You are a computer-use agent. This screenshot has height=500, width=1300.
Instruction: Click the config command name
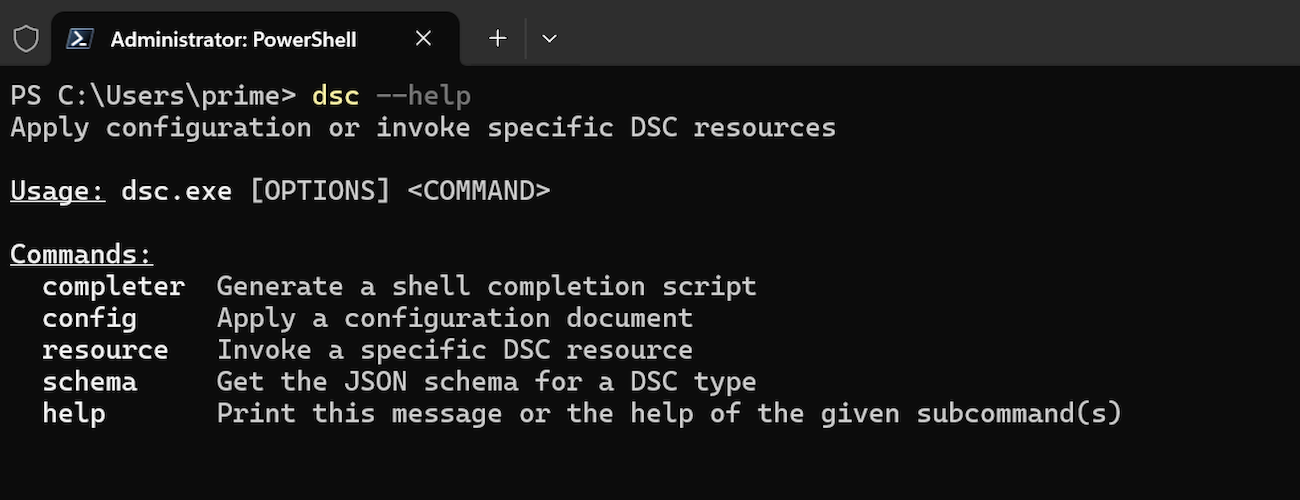click(89, 318)
